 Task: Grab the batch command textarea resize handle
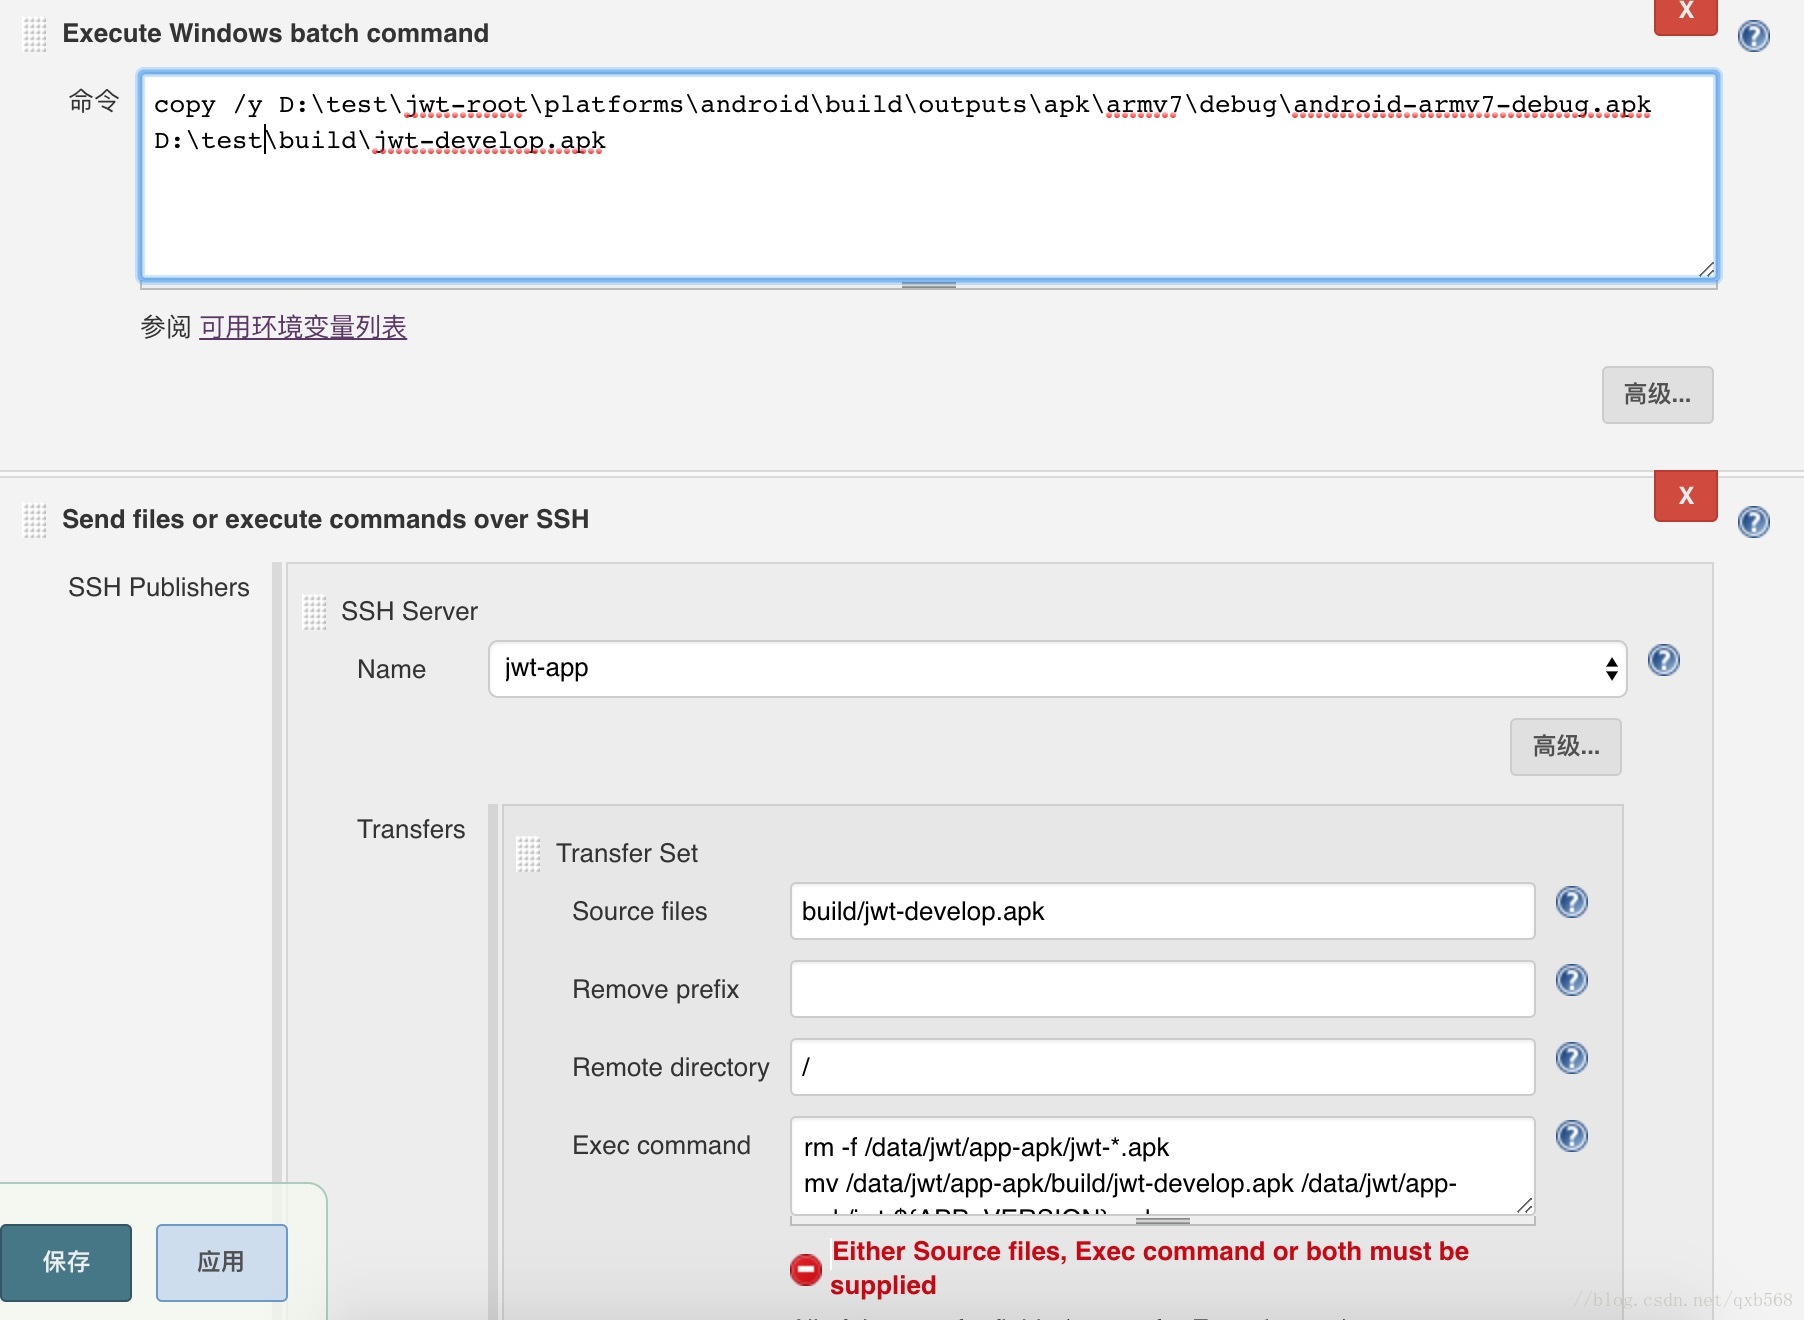[1706, 268]
